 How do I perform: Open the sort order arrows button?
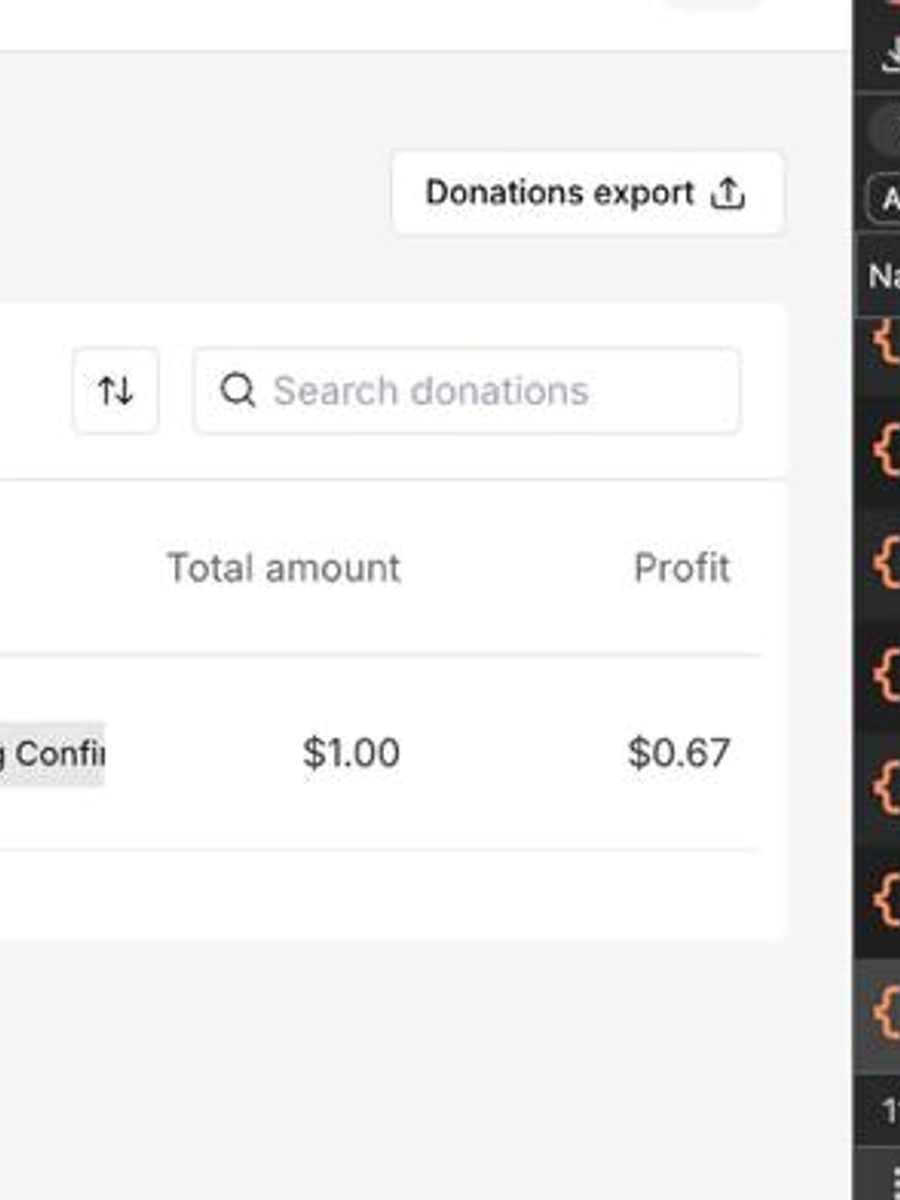pos(115,390)
